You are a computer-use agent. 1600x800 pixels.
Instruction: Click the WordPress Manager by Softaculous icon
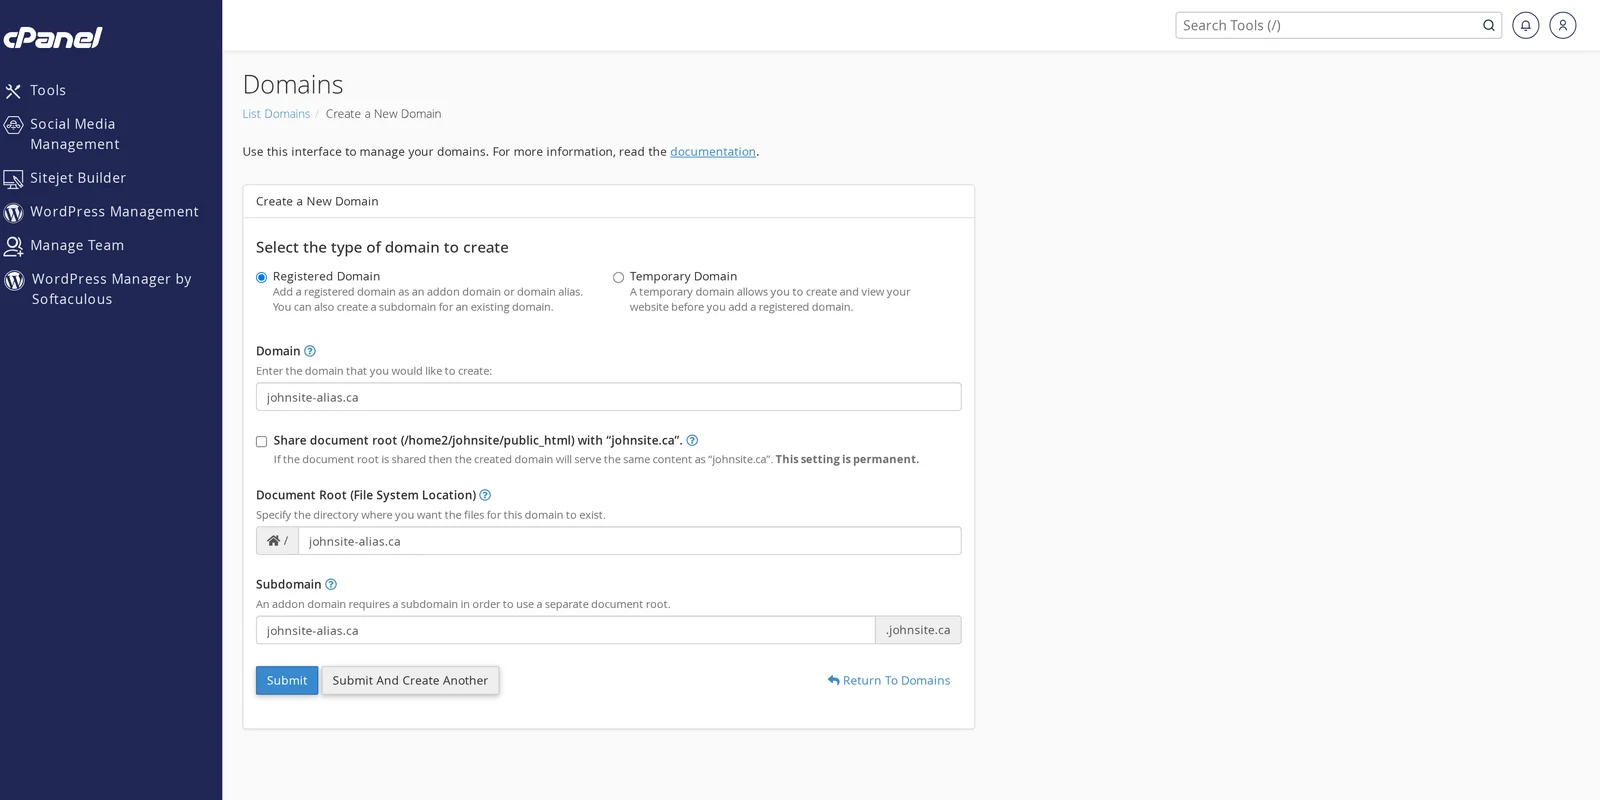[x=14, y=280]
